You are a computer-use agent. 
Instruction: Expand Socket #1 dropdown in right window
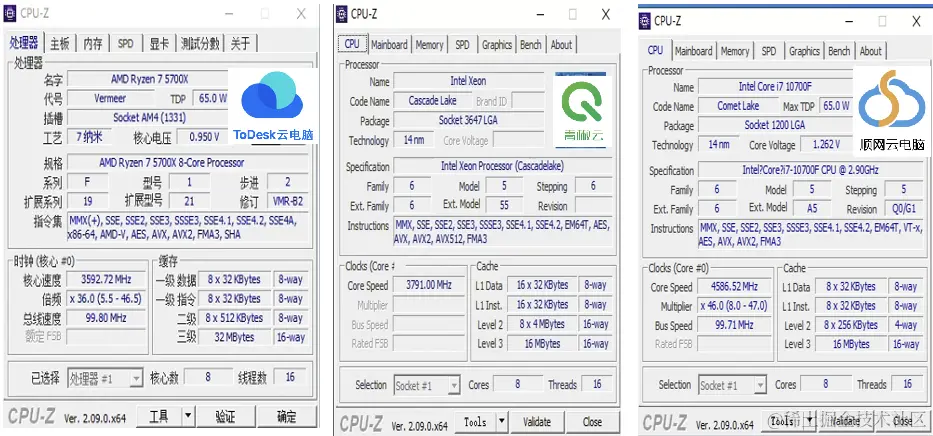[760, 385]
